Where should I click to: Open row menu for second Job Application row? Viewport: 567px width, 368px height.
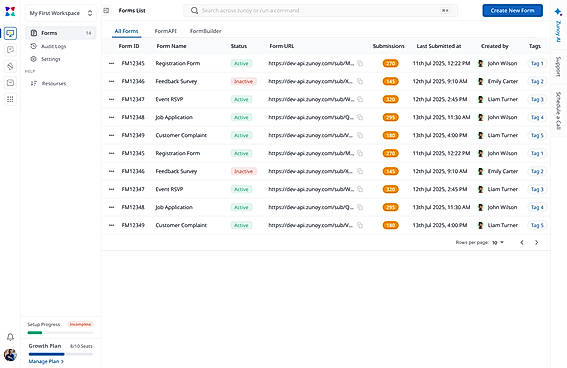click(111, 207)
